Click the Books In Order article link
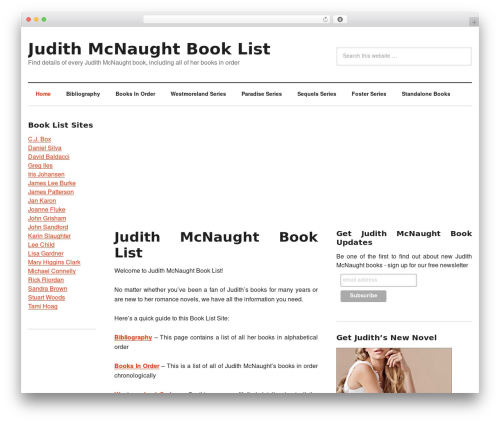 tap(137, 366)
